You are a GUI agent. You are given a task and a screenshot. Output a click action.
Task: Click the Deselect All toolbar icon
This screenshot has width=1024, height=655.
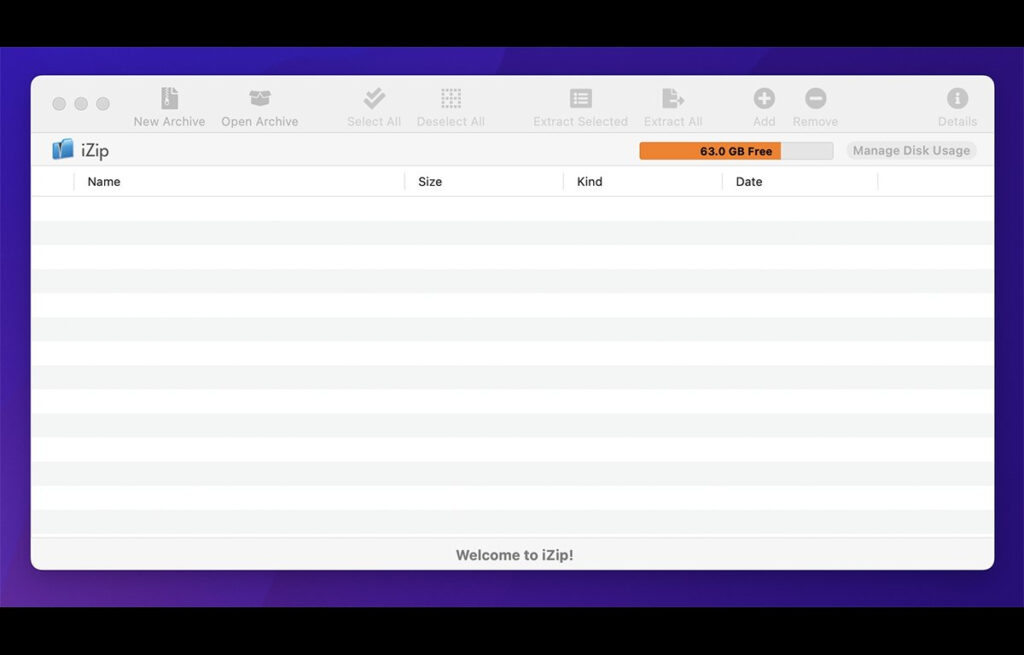pos(451,99)
